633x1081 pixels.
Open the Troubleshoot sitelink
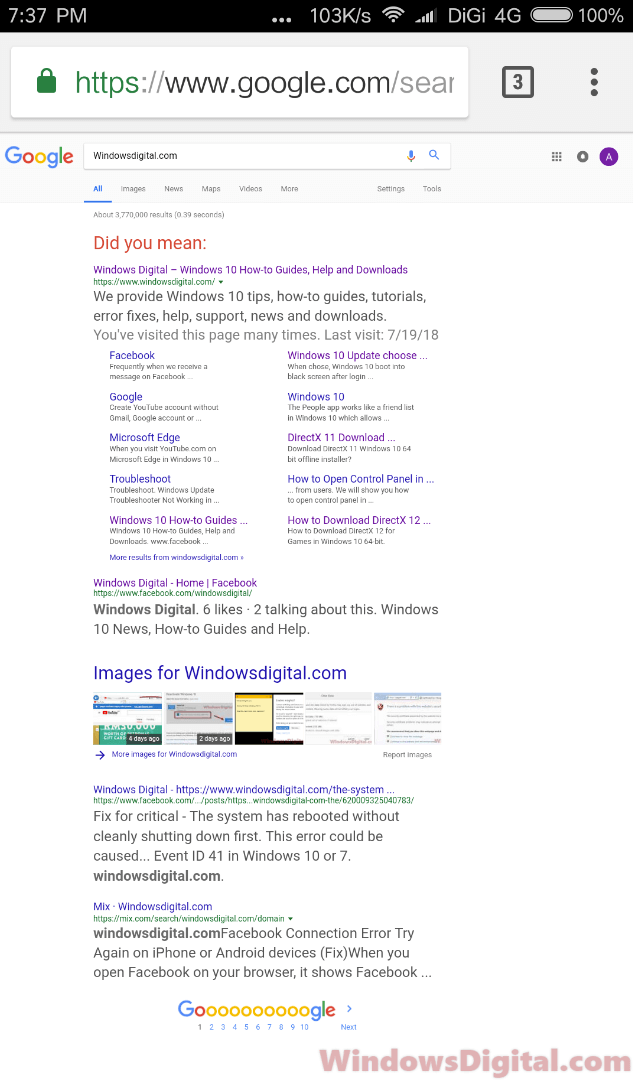tap(140, 478)
